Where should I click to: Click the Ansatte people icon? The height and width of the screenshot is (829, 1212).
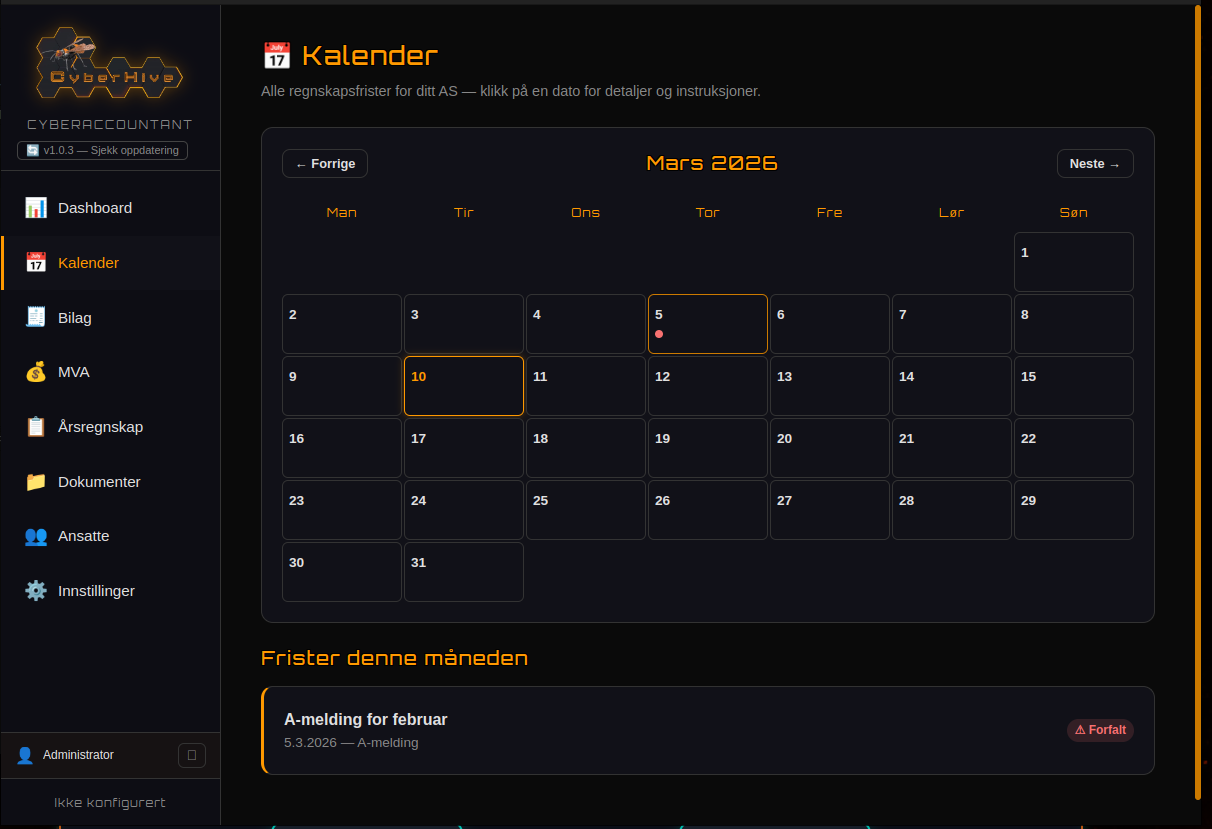tap(36, 536)
